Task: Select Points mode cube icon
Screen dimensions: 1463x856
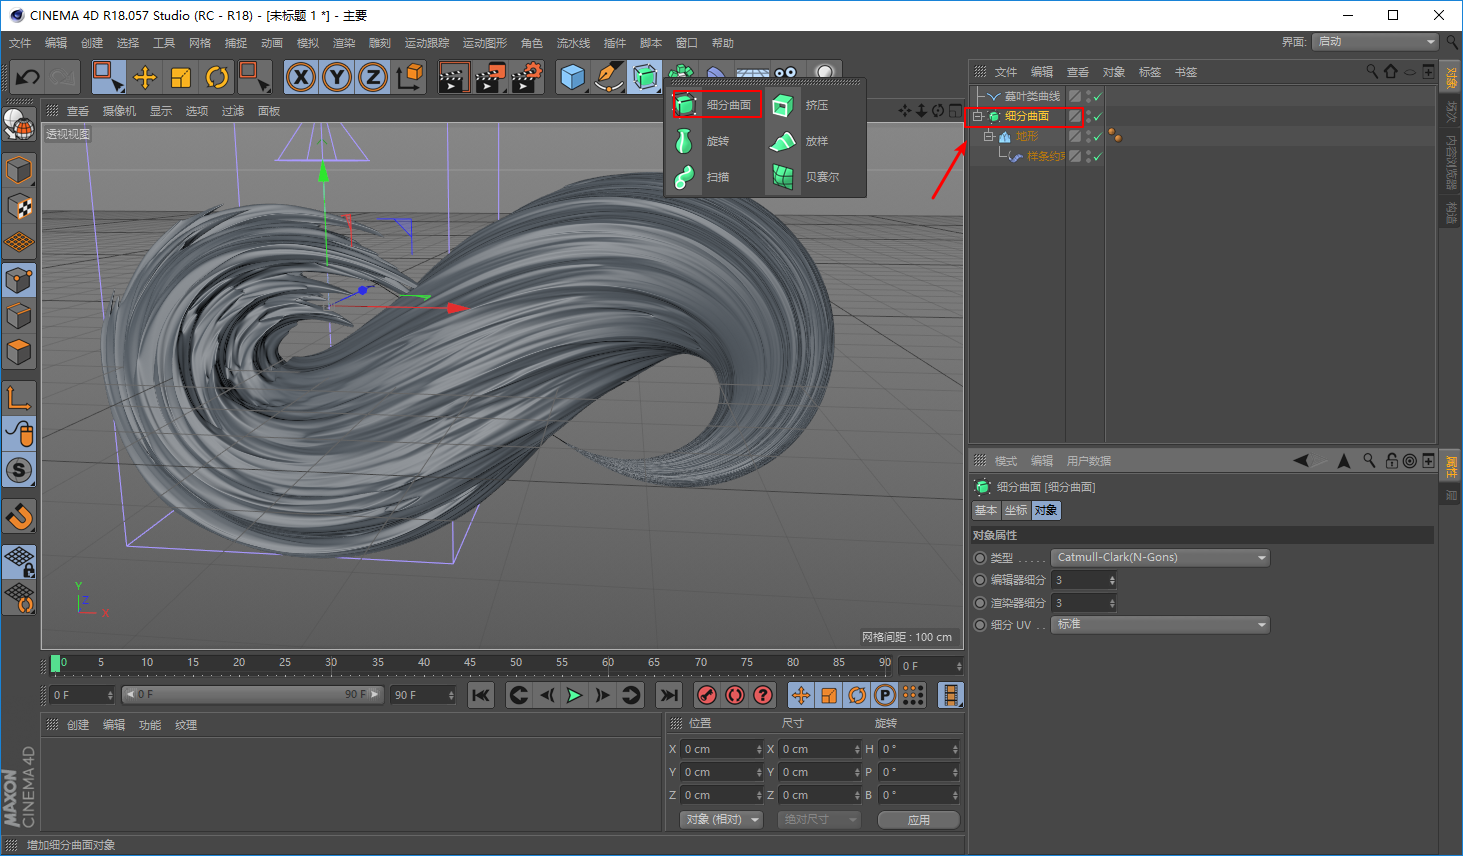Action: (x=19, y=280)
